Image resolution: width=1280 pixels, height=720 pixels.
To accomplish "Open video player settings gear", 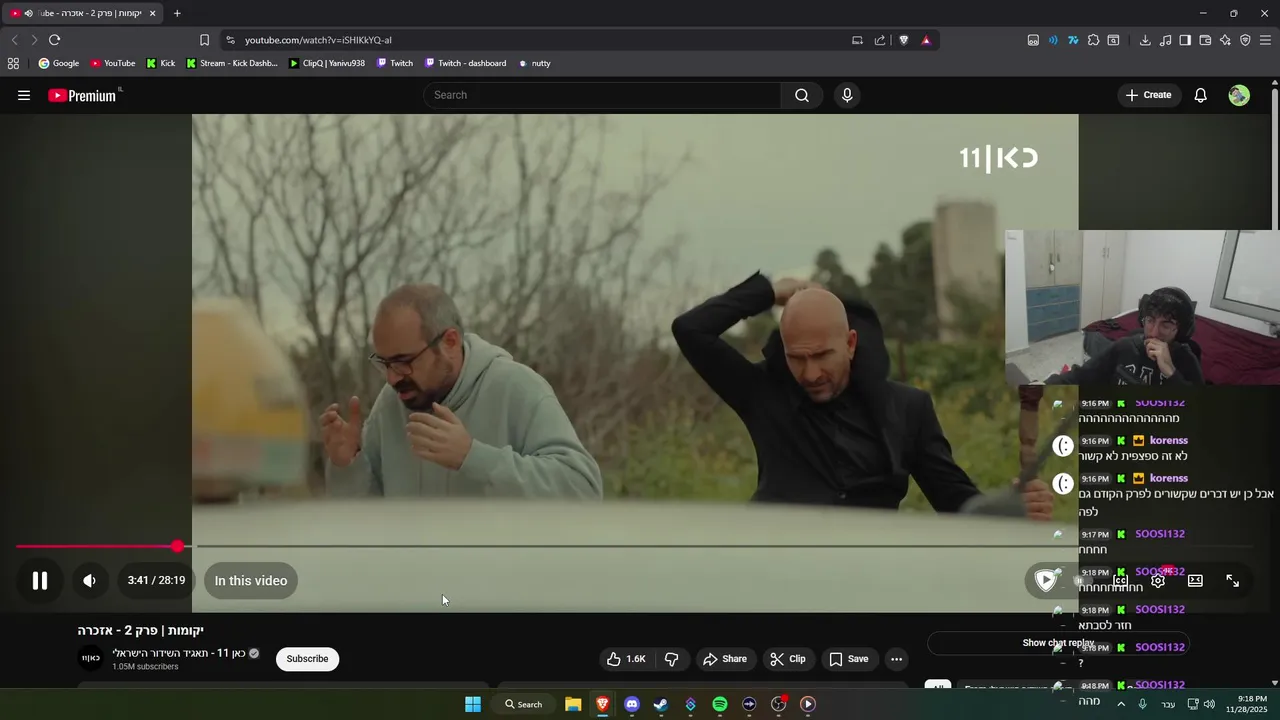I will point(1158,580).
